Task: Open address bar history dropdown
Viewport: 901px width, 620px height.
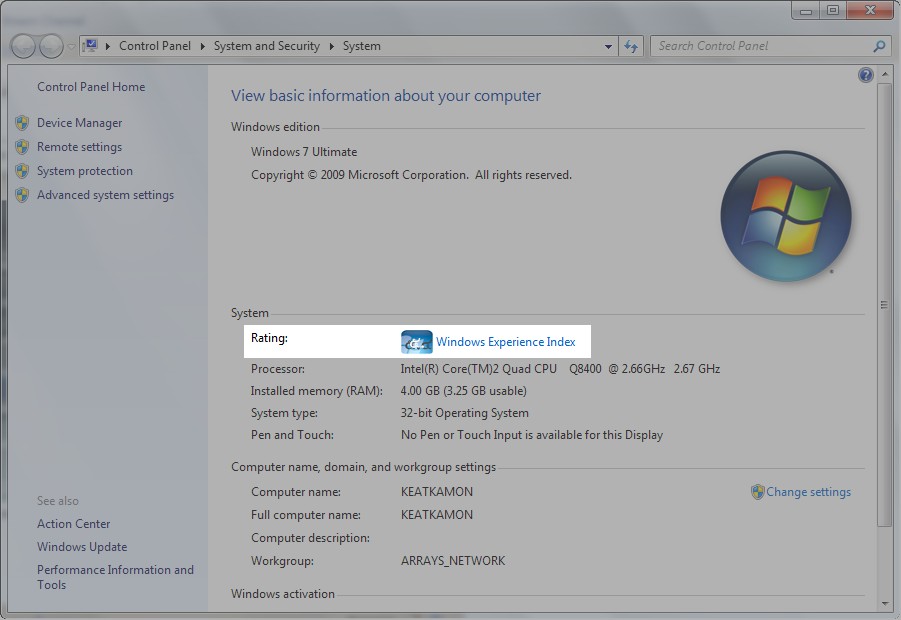Action: (608, 47)
